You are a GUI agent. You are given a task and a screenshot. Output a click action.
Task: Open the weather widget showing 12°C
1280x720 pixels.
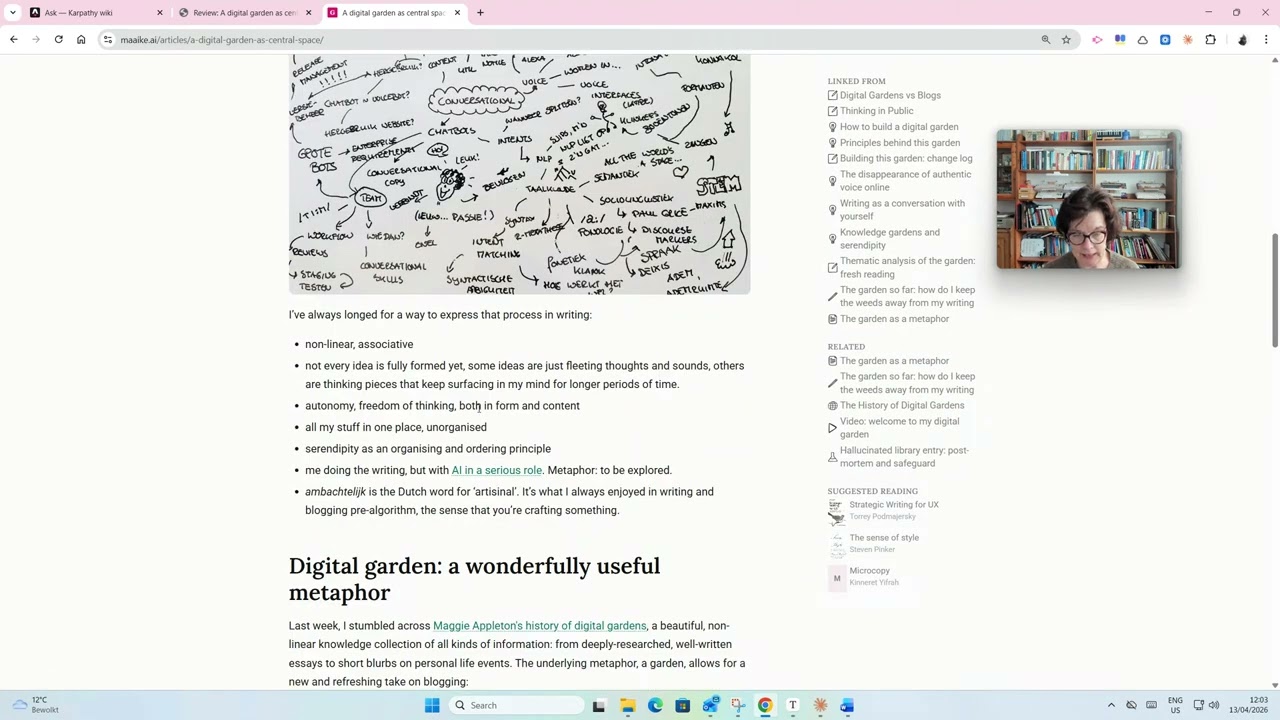(37, 705)
